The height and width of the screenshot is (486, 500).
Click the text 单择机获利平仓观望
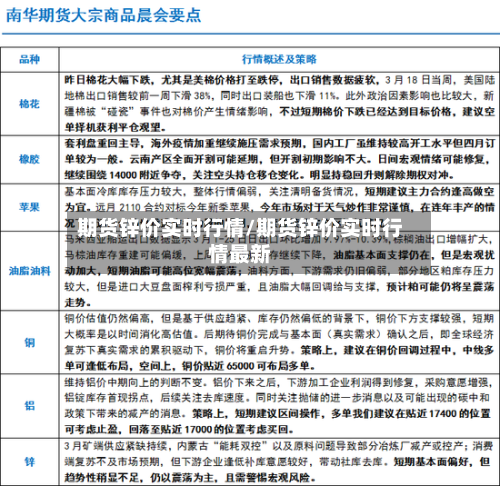coord(113,127)
